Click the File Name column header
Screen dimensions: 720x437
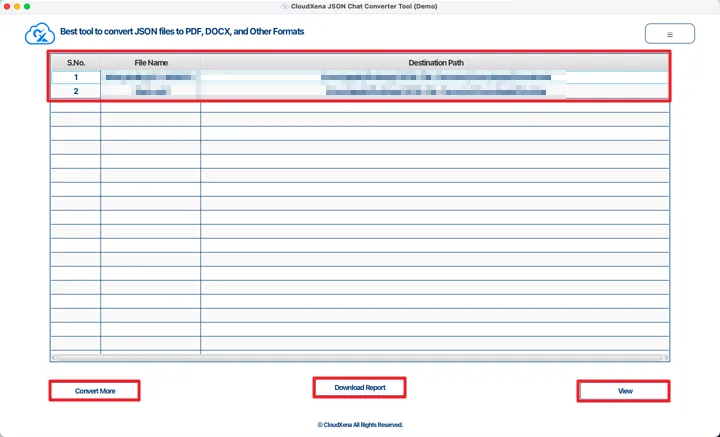151,63
